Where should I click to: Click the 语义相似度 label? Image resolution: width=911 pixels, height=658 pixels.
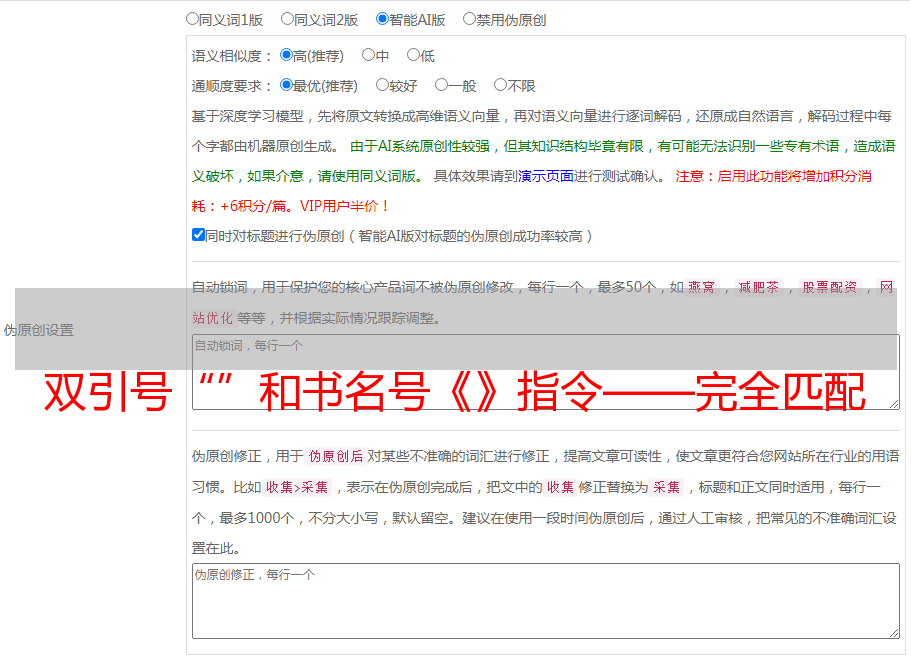231,56
